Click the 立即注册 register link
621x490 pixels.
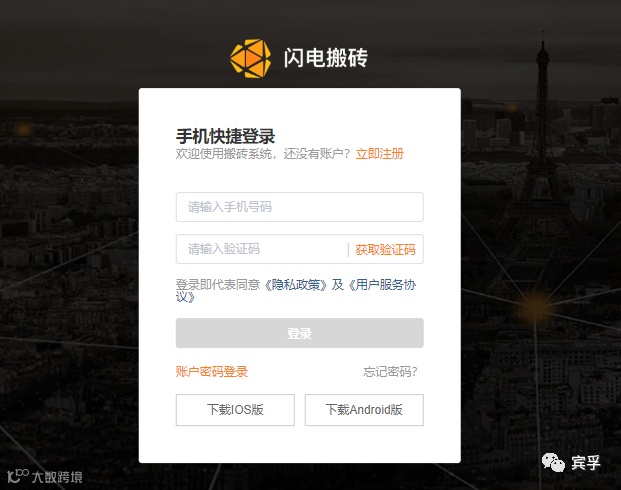[x=379, y=154]
